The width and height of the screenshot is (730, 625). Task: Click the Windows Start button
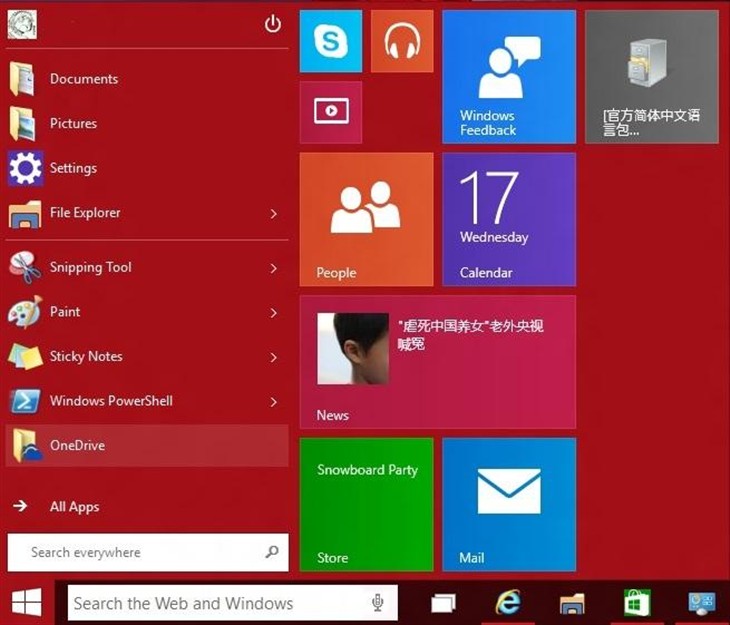click(x=27, y=602)
